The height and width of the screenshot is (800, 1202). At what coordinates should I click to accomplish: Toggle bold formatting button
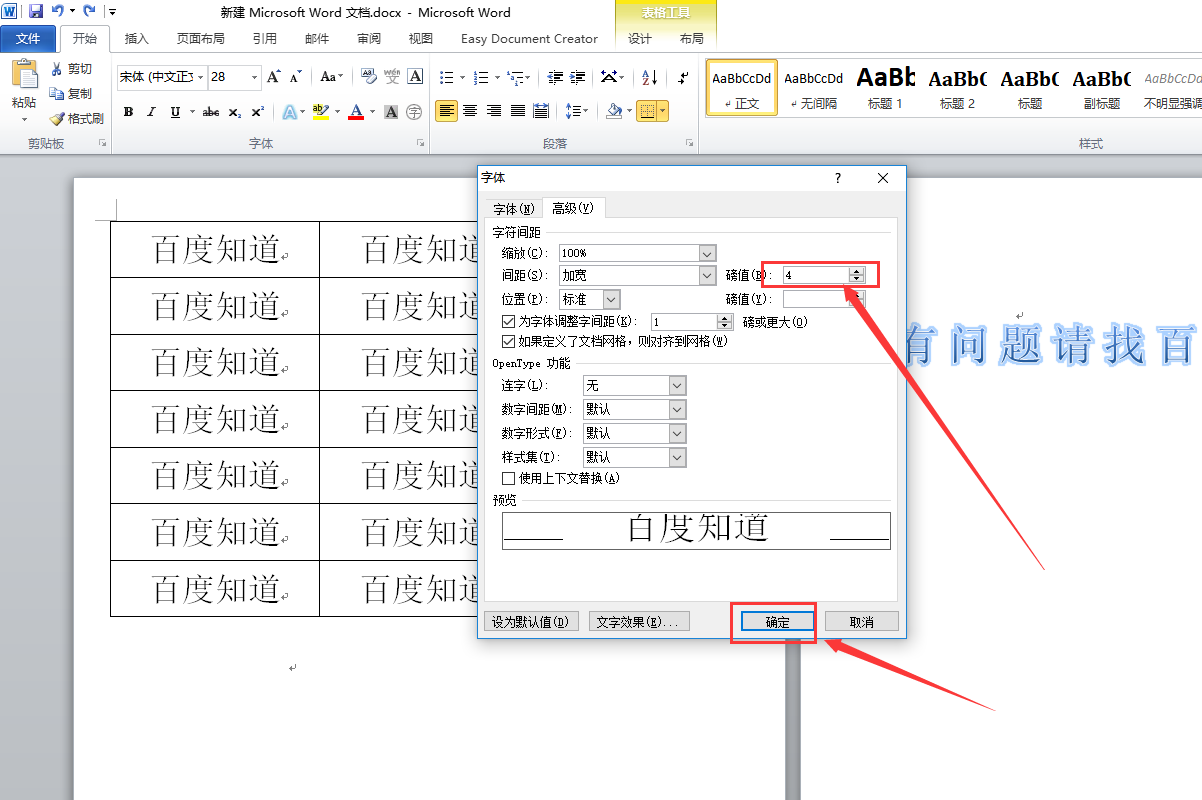pos(128,112)
